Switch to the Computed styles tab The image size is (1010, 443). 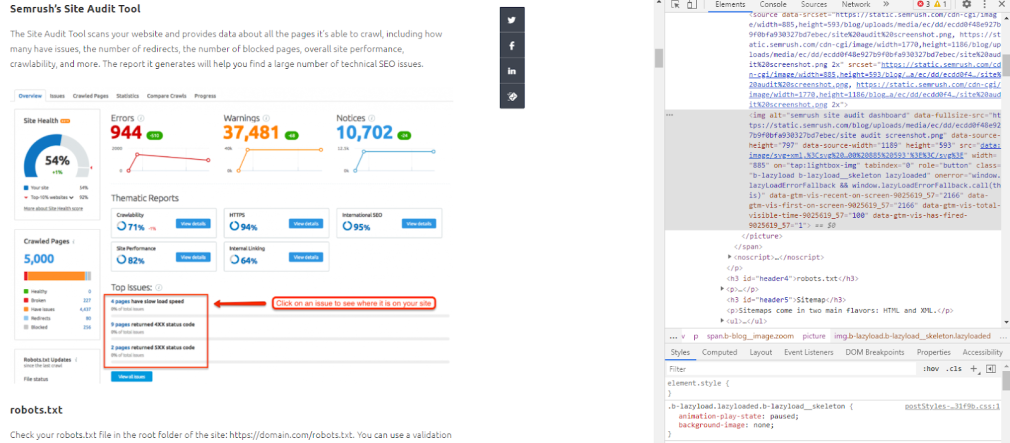point(719,352)
